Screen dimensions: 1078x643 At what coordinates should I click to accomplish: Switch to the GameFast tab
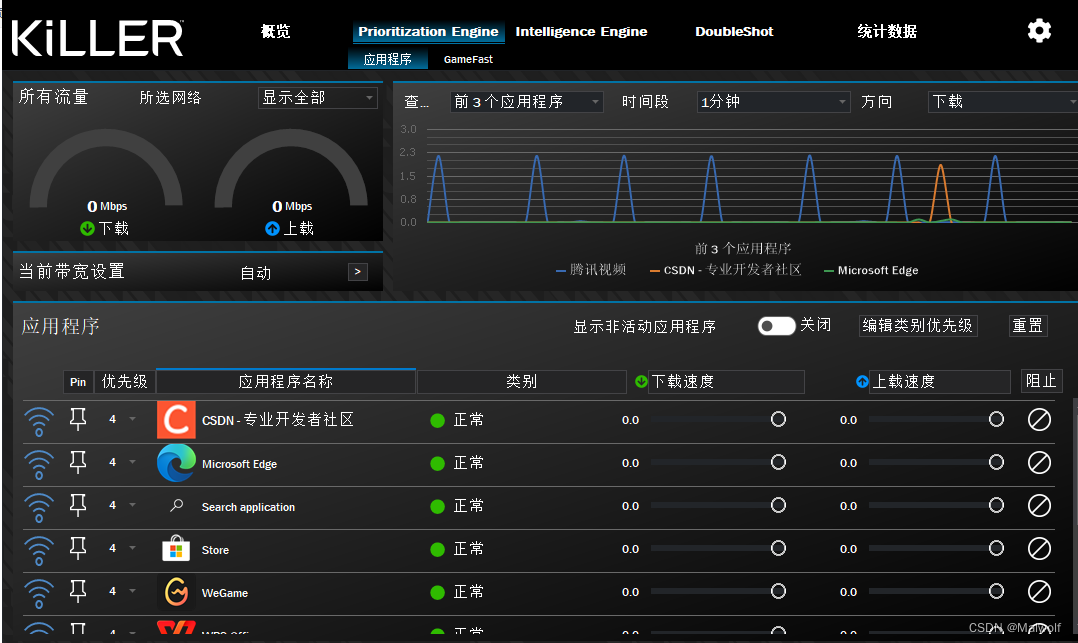(467, 59)
